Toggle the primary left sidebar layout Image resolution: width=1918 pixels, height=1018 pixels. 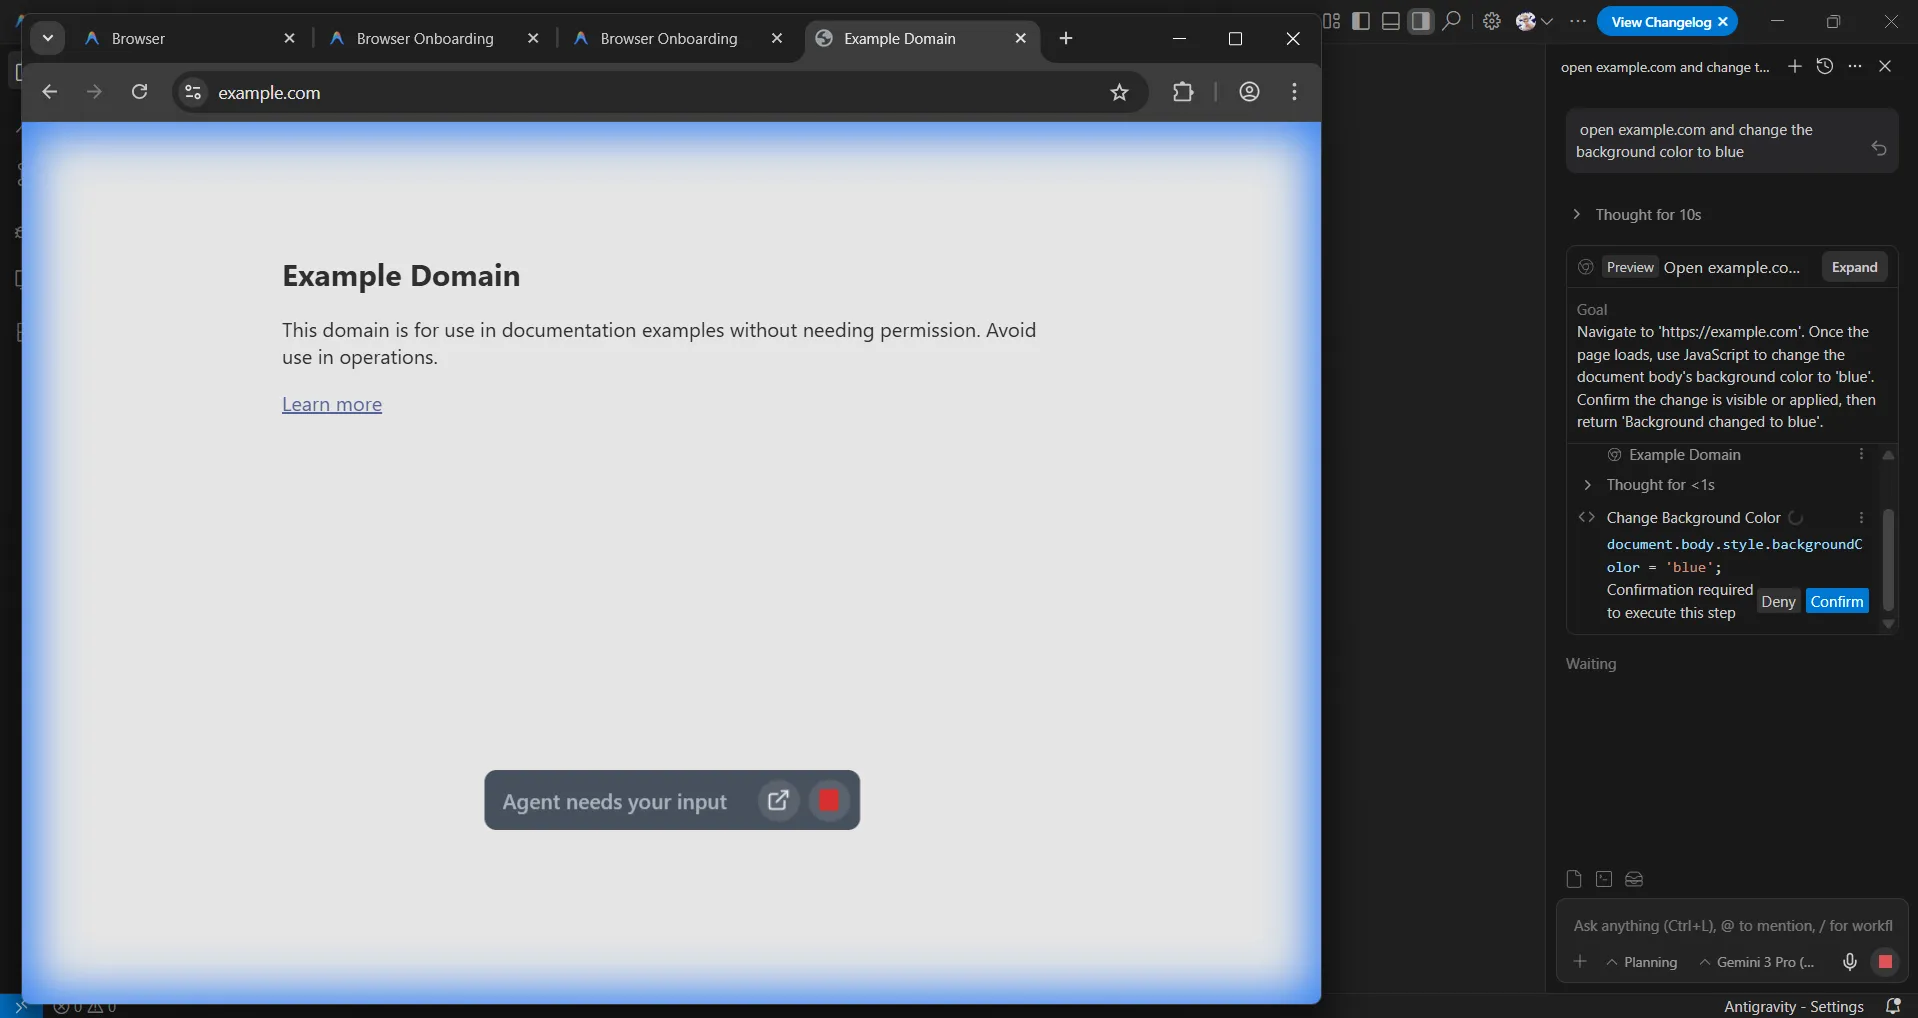1361,21
